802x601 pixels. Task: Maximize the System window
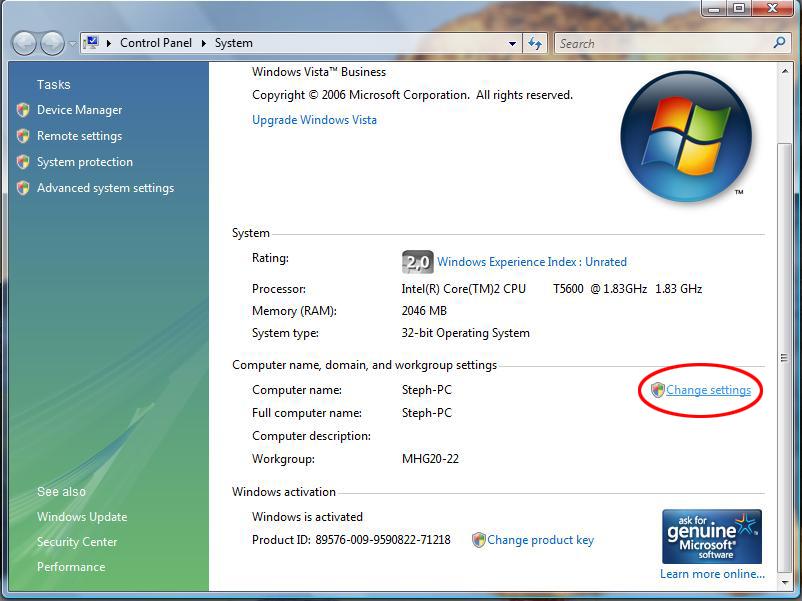pos(739,8)
